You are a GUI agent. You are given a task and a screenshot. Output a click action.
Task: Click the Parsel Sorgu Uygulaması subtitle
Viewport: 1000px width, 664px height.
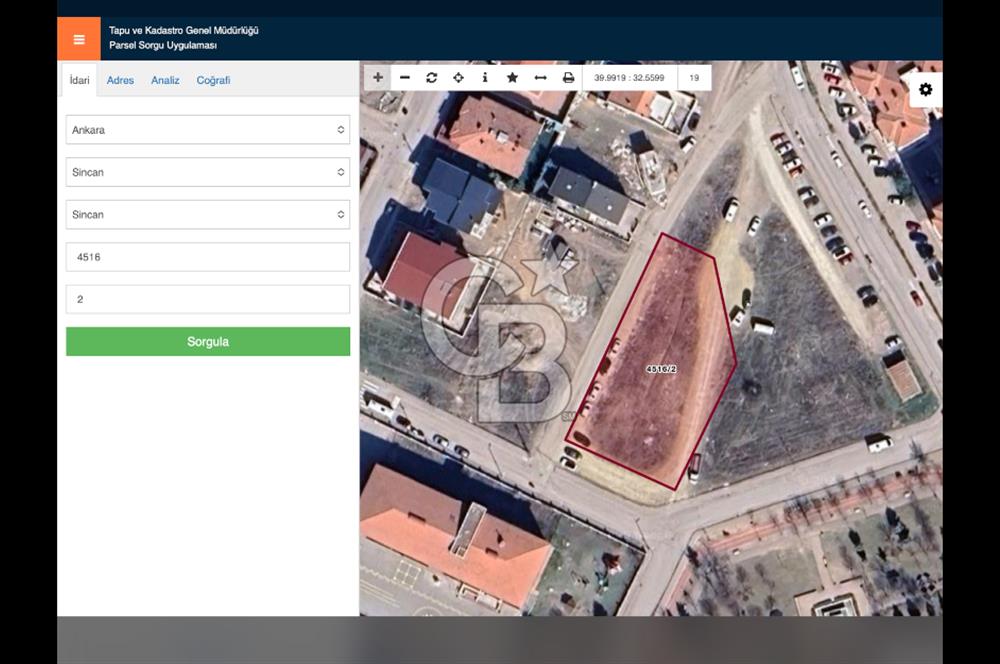point(163,46)
